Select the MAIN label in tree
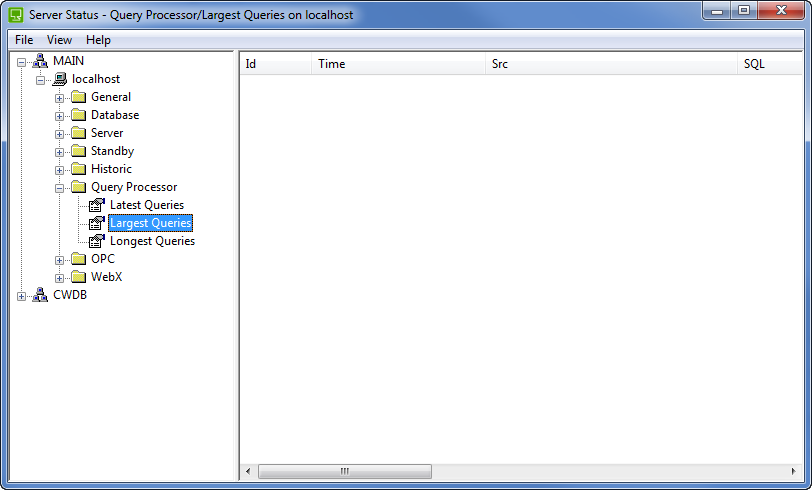Viewport: 812px width, 490px height. [68, 61]
